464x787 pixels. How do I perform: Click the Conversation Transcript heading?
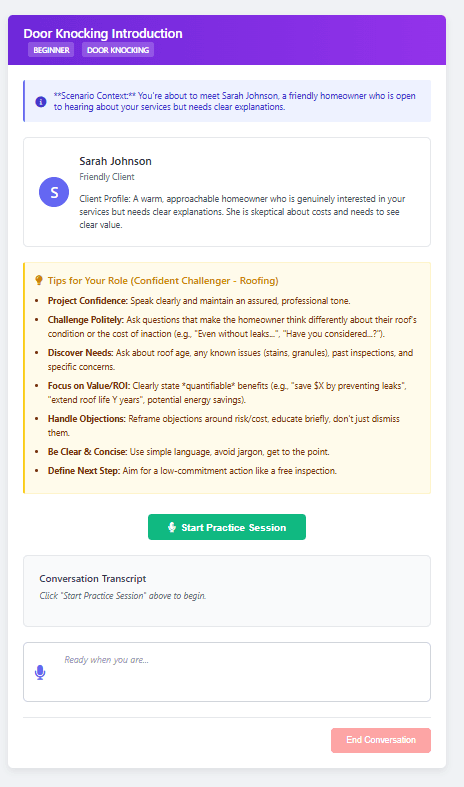[93, 578]
